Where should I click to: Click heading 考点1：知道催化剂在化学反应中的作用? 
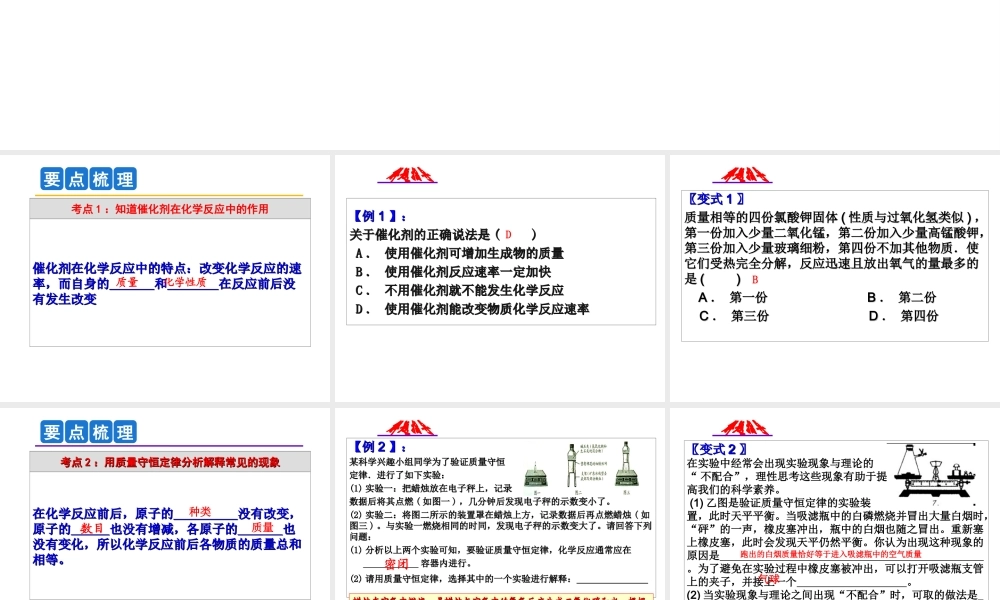point(170,209)
